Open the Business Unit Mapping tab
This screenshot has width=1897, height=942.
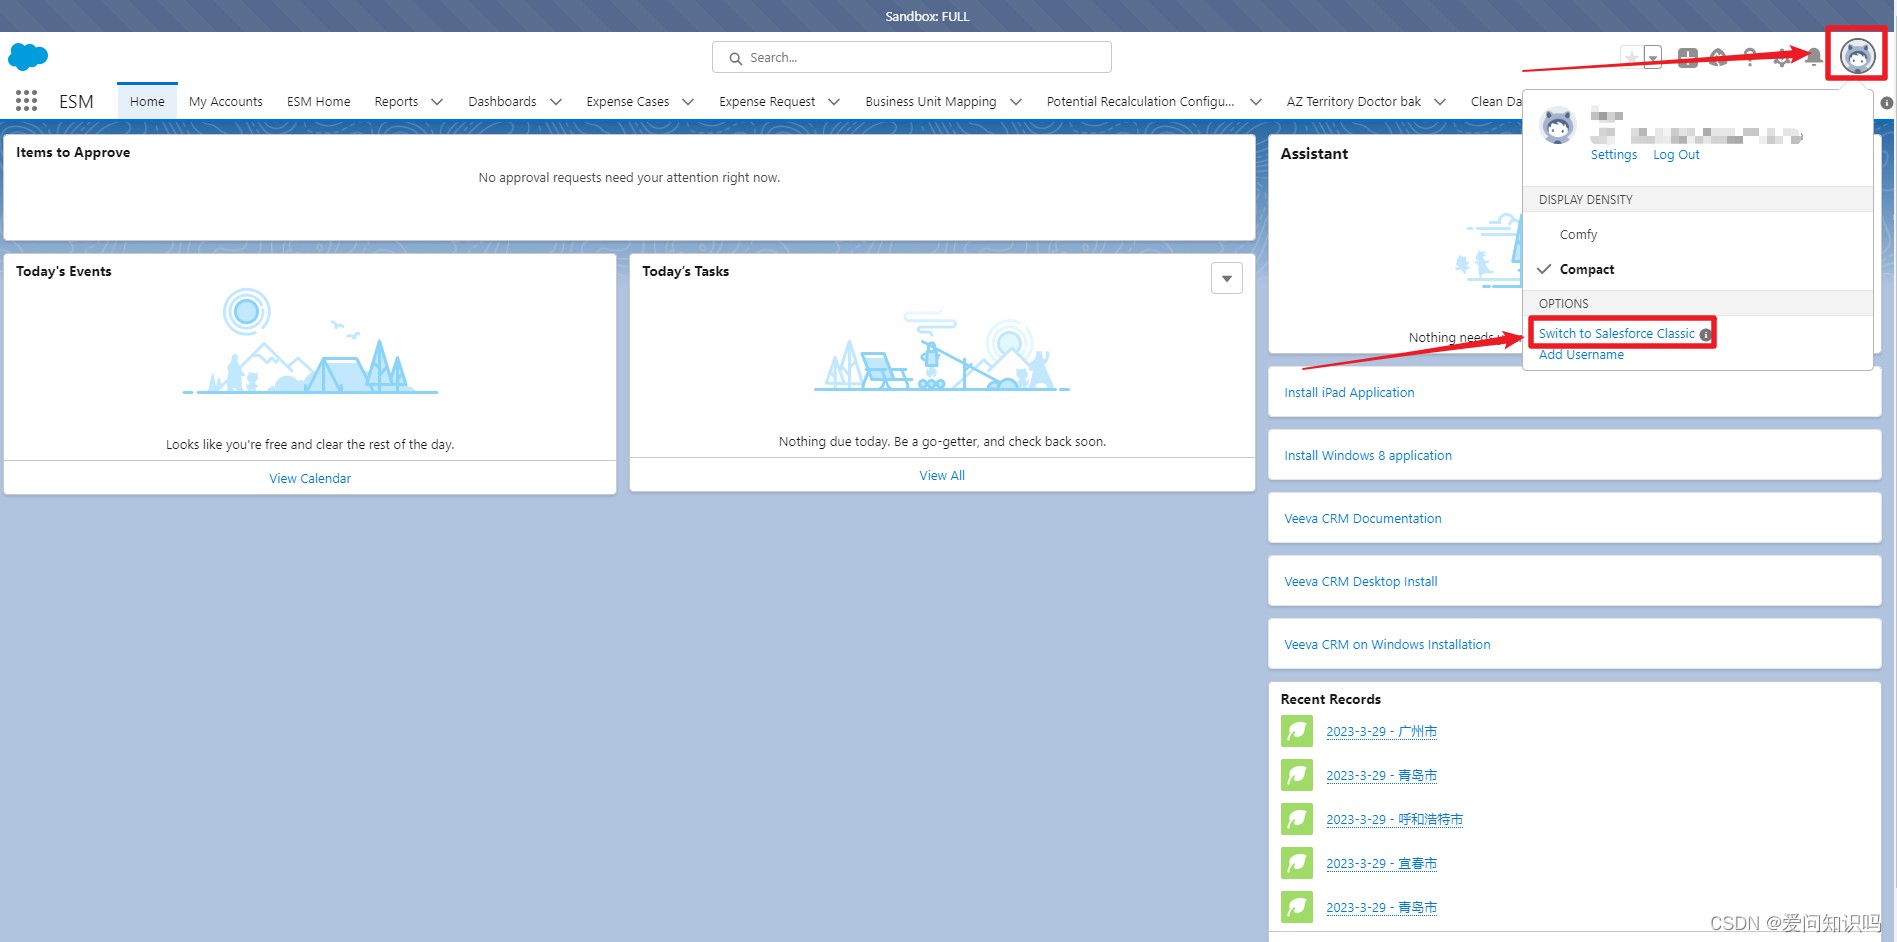[x=931, y=102]
